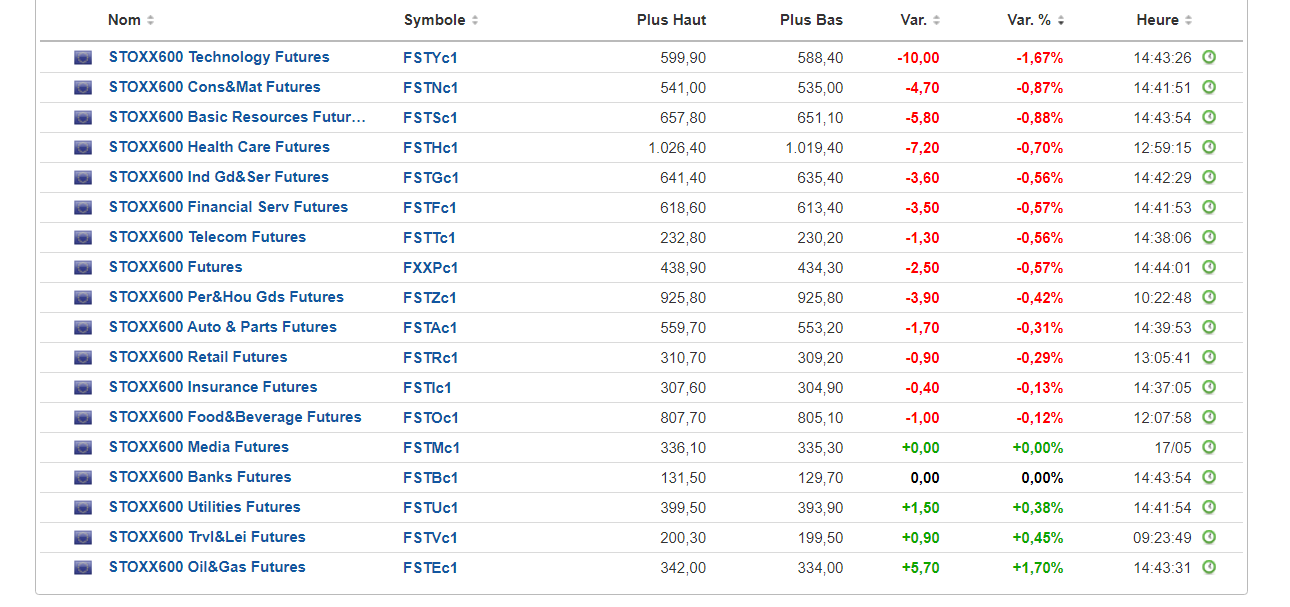Open the STOXX600 Oil&Gas Futures link
Image resolution: width=1290 pixels, height=607 pixels.
(x=207, y=567)
